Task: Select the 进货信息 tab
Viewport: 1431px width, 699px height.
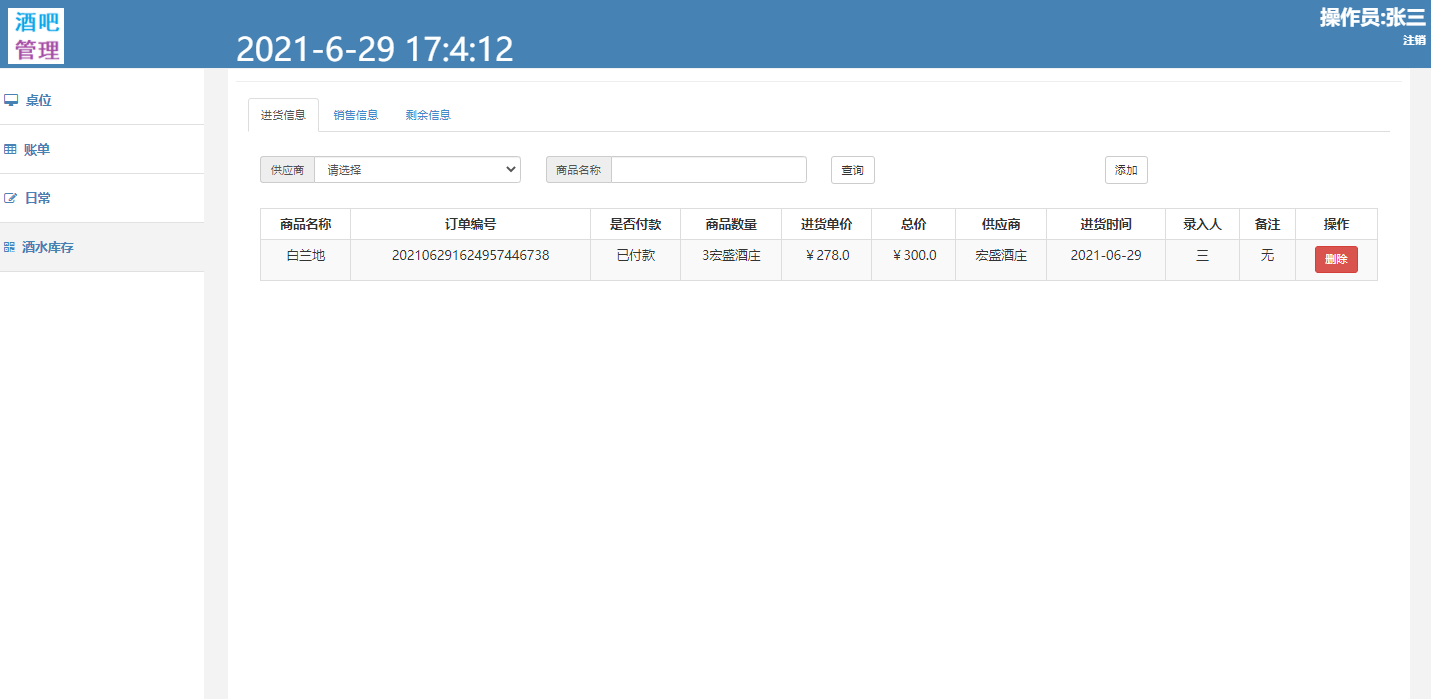Action: pos(283,114)
